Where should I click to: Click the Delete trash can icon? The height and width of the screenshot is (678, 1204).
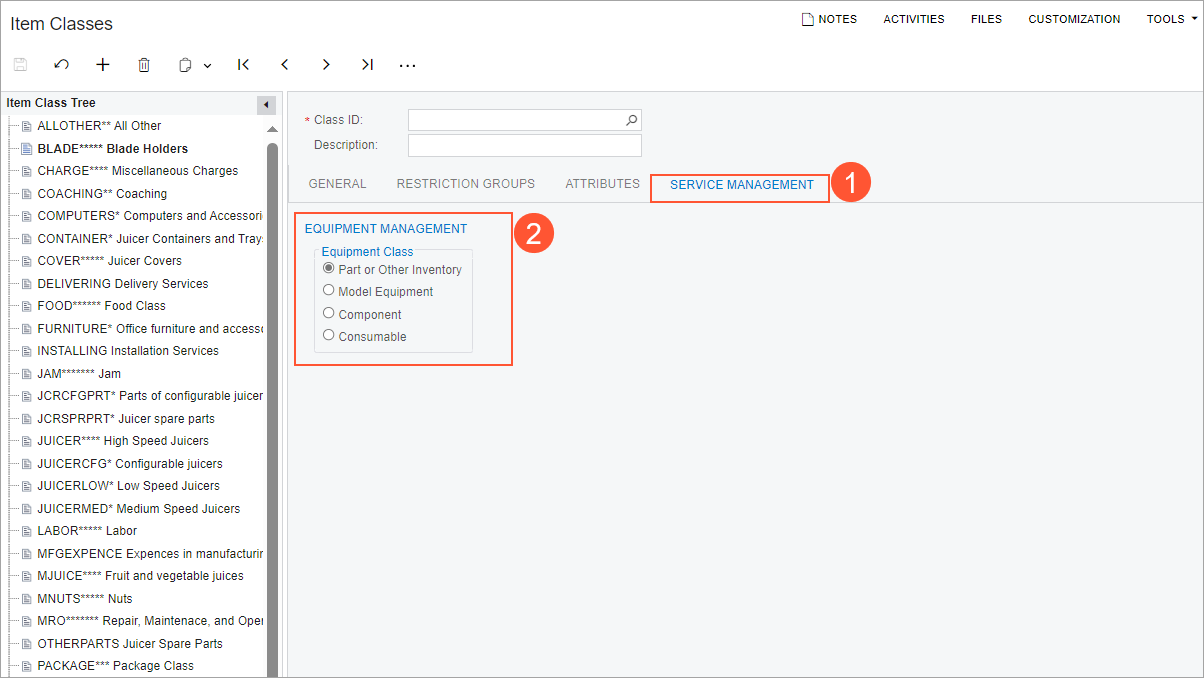(x=144, y=65)
